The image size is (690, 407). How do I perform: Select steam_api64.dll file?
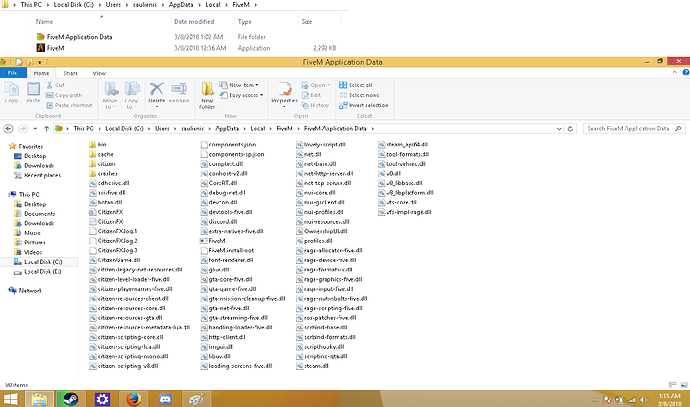(403, 144)
